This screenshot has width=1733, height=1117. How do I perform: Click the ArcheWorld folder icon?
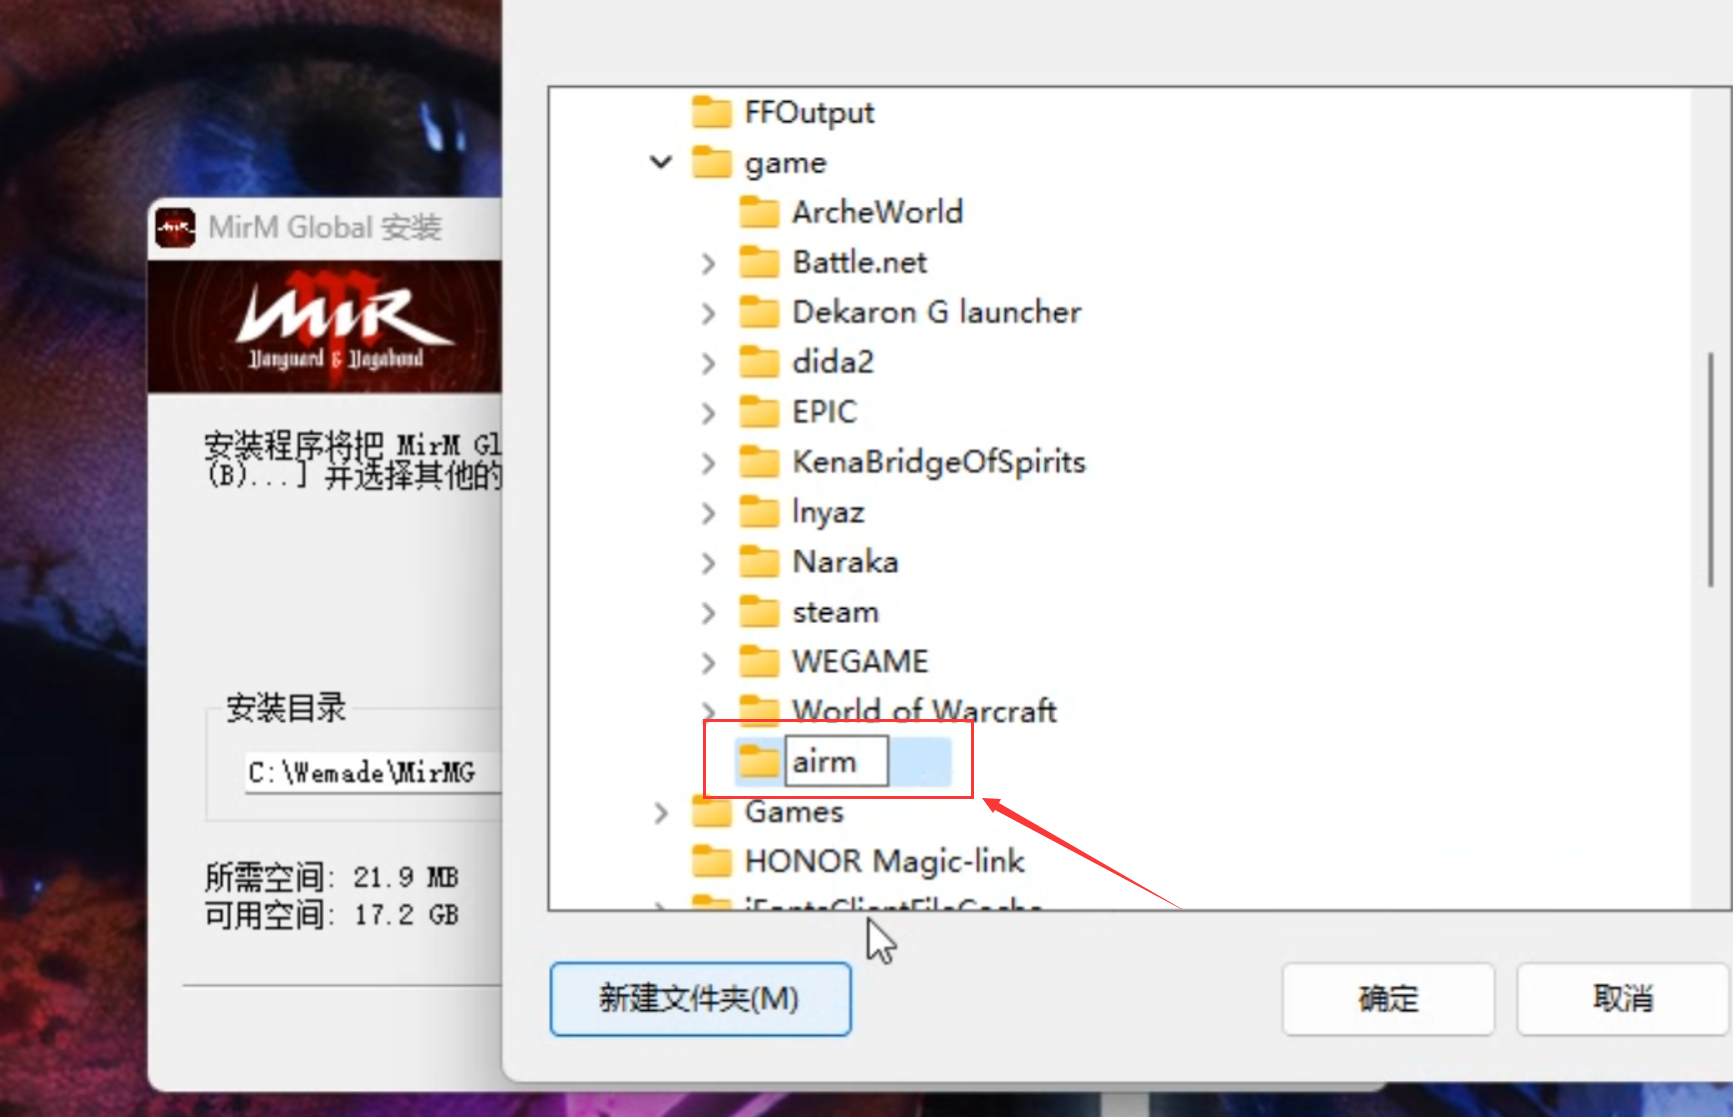(x=759, y=212)
